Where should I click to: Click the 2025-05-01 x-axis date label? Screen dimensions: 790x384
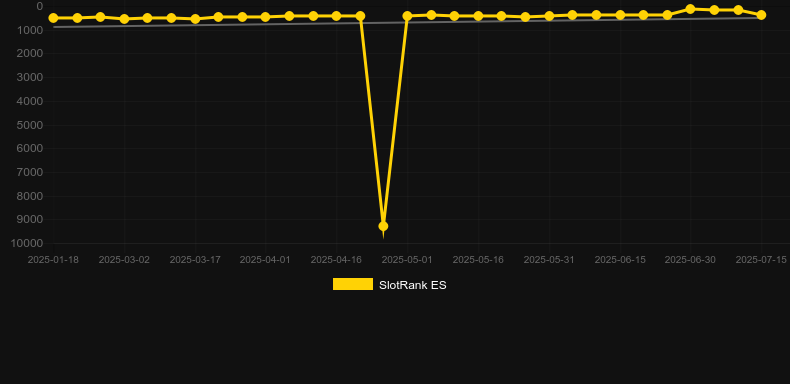tap(407, 260)
